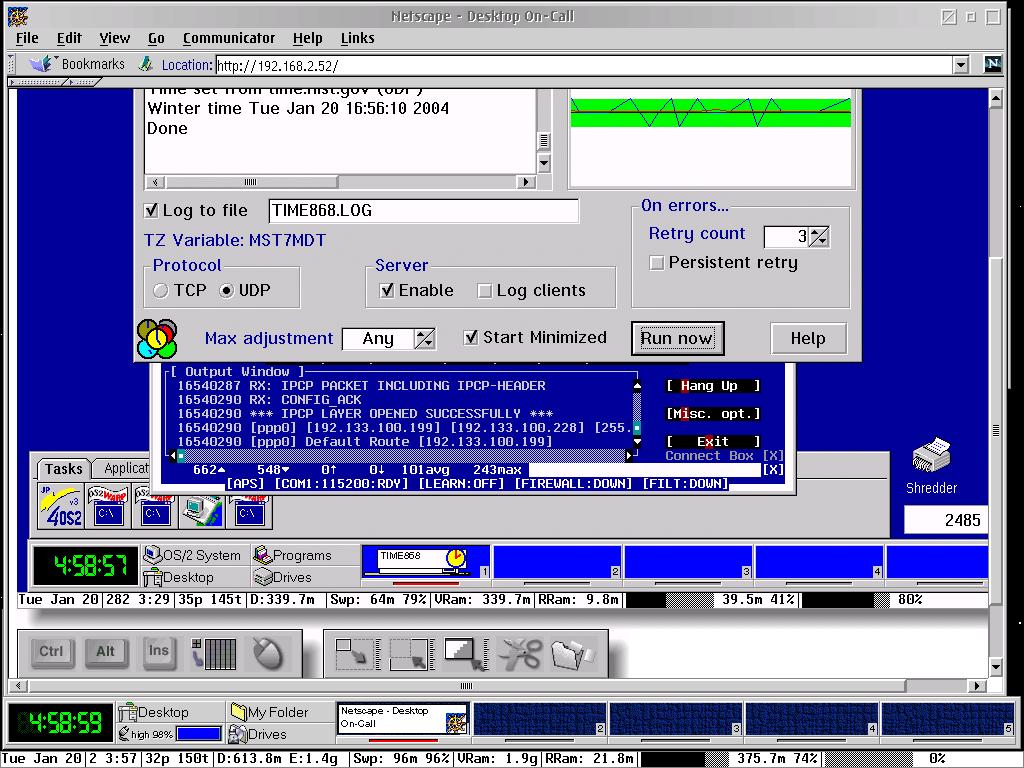This screenshot has height=768, width=1024.
Task: Click the [Exit] button in the dialer
Action: pos(713,442)
